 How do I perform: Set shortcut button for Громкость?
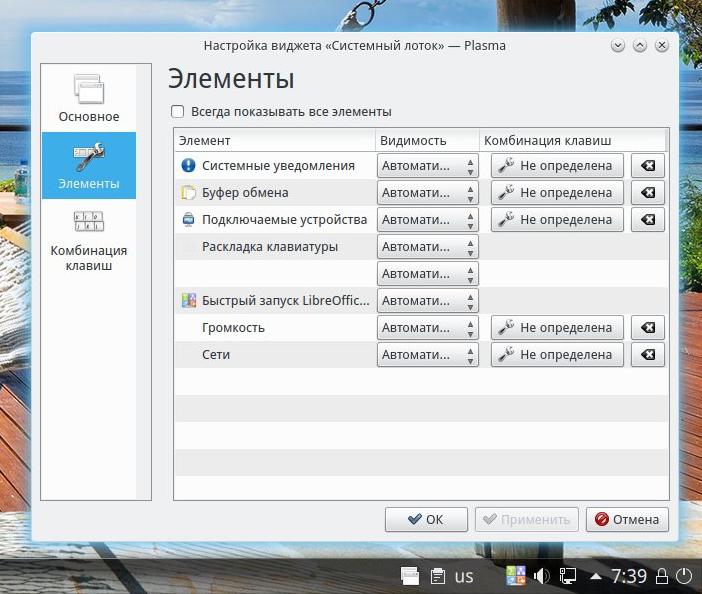click(556, 328)
